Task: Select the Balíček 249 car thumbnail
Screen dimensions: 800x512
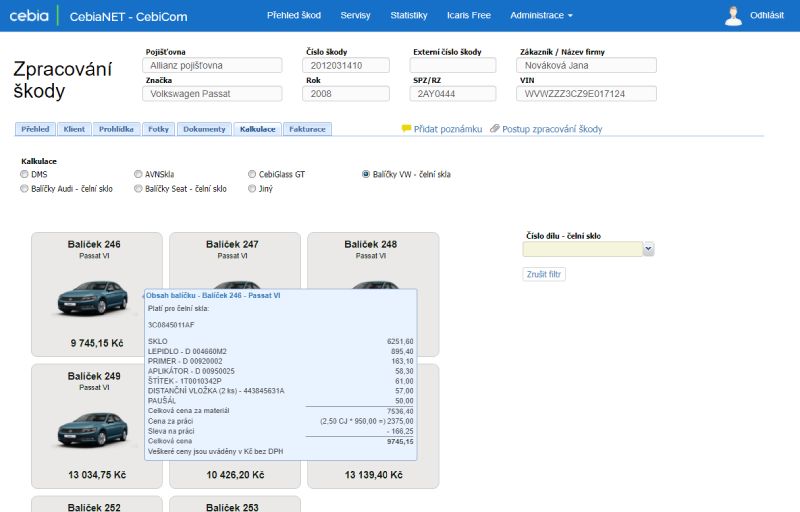Action: (x=93, y=429)
